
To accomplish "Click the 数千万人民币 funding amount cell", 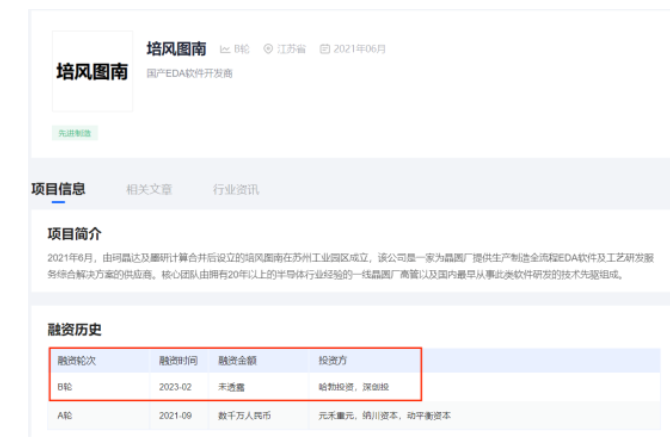I will (245, 415).
